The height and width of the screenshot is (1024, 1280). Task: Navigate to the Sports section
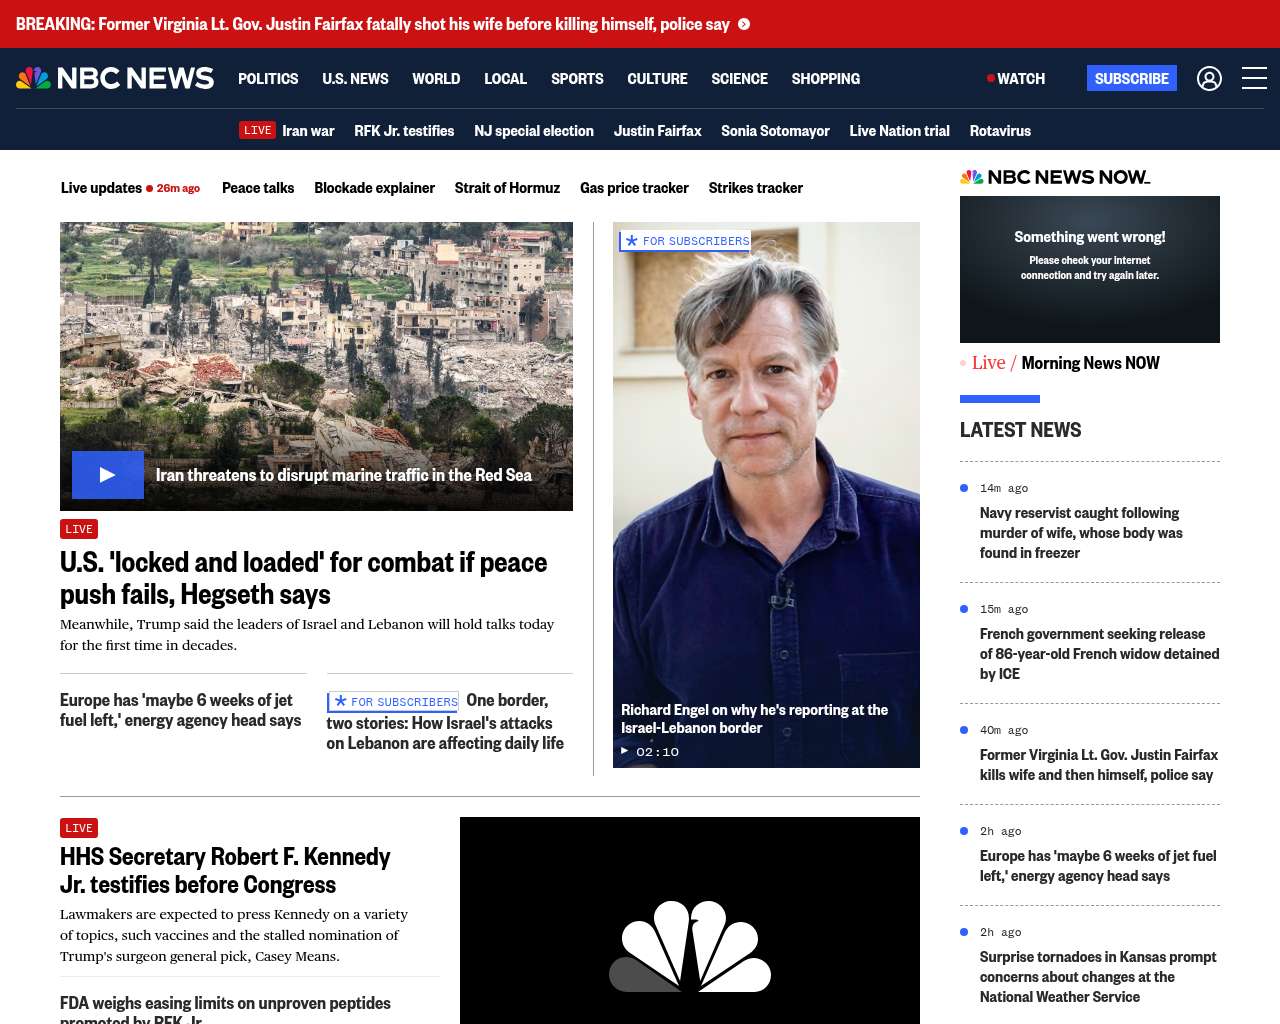pyautogui.click(x=577, y=78)
